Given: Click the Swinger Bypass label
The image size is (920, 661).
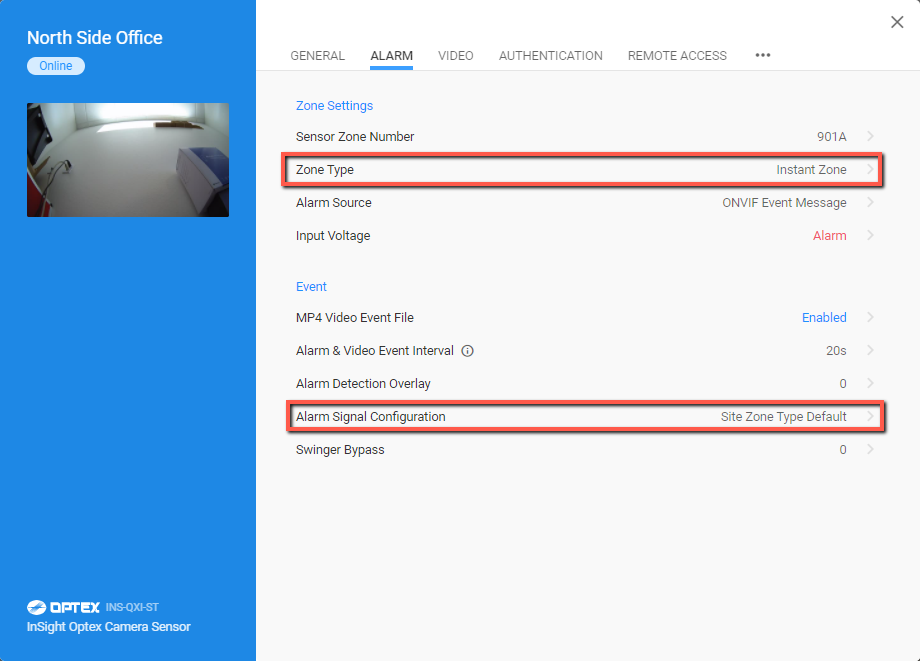Looking at the screenshot, I should [340, 450].
